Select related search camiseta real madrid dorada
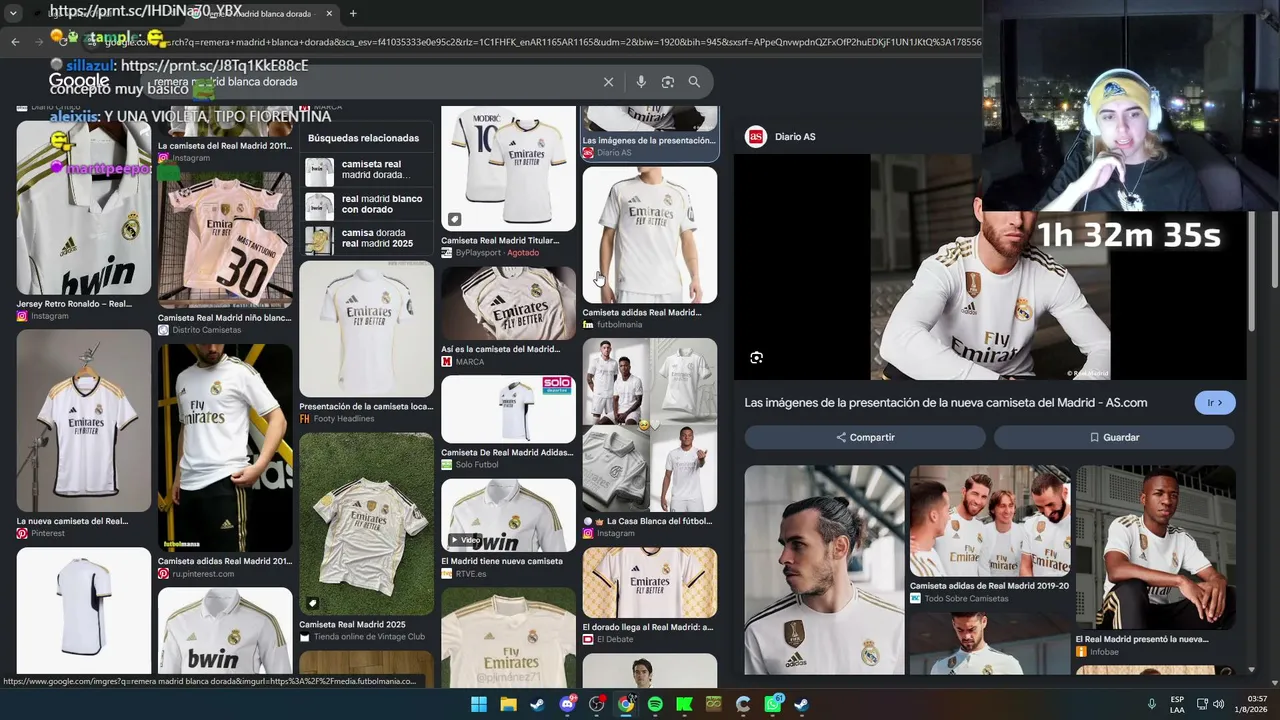Screen dimensions: 1280x720 [x=366, y=170]
